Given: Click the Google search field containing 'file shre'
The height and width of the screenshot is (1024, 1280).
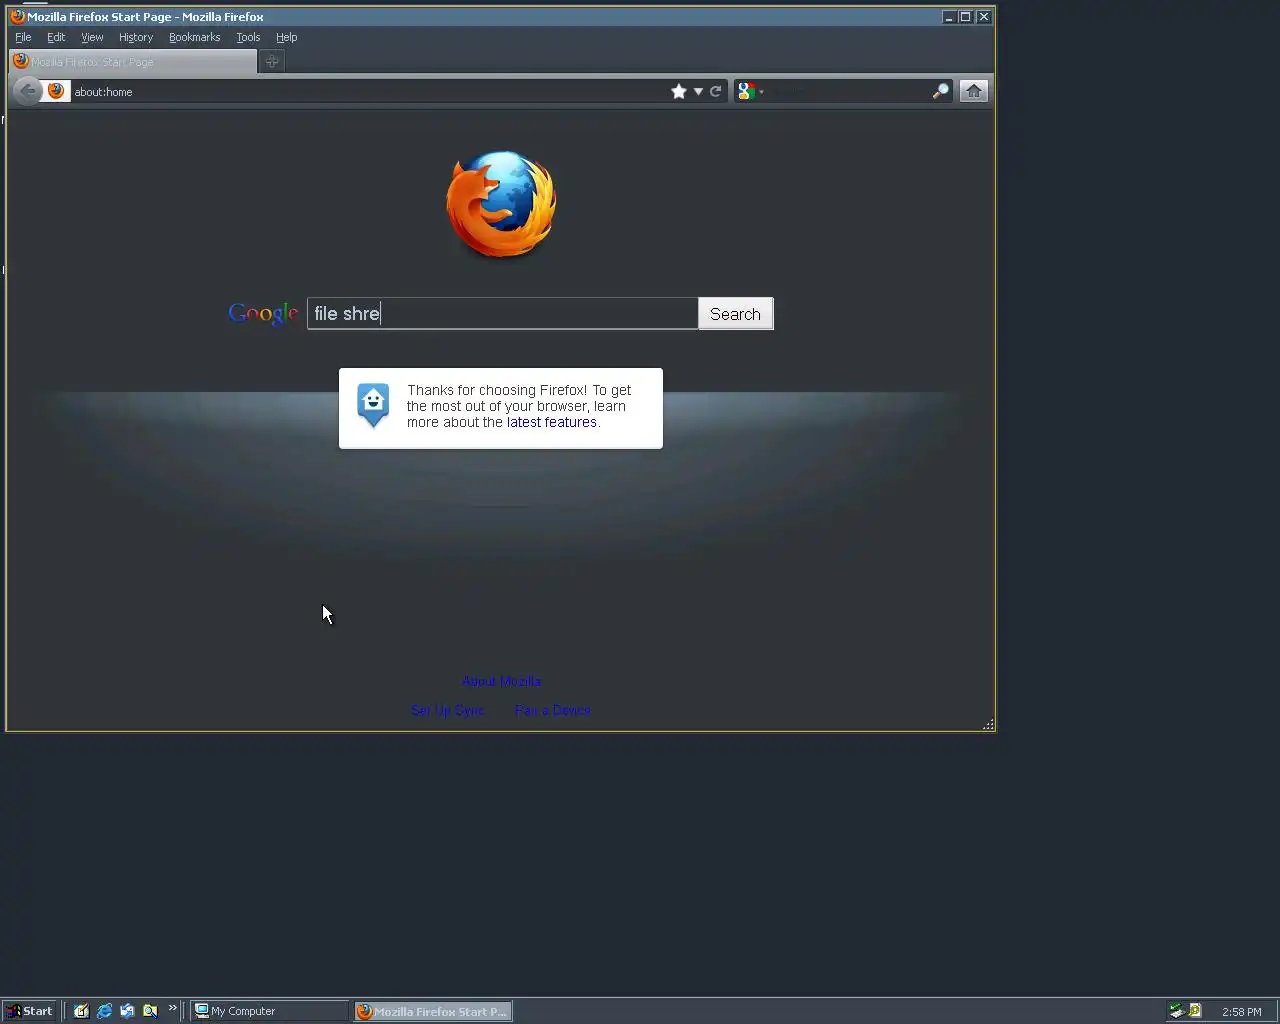Looking at the screenshot, I should pos(502,313).
